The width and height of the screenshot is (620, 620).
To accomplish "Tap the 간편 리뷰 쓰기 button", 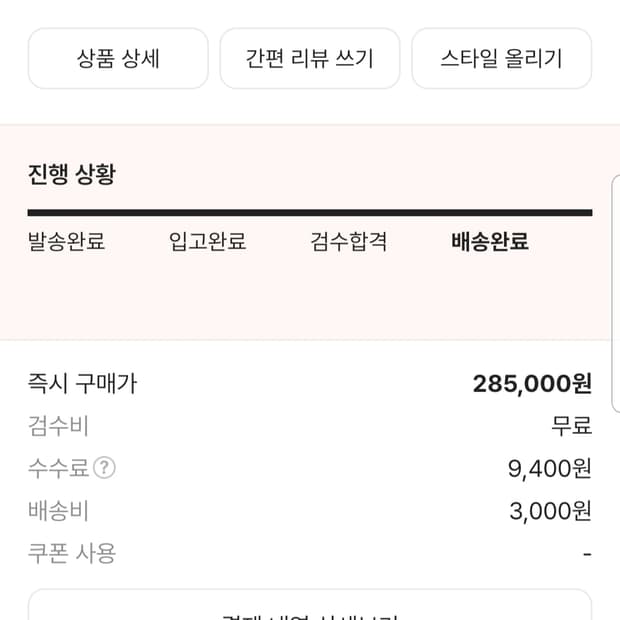I will 310,58.
